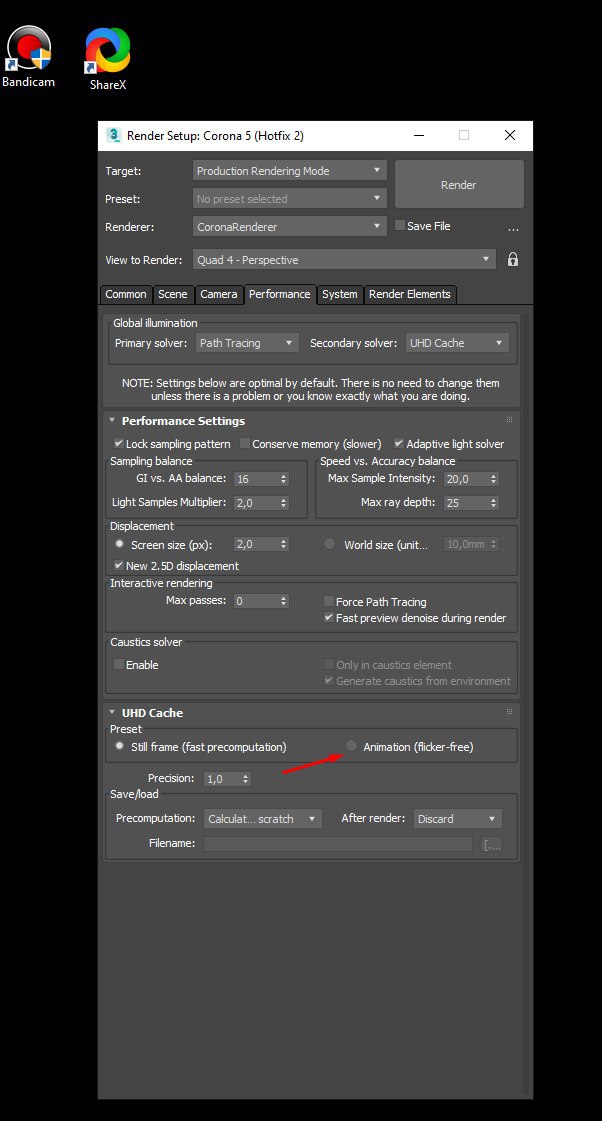
Task: Toggle New 2.5D displacement checkbox
Action: pos(119,565)
